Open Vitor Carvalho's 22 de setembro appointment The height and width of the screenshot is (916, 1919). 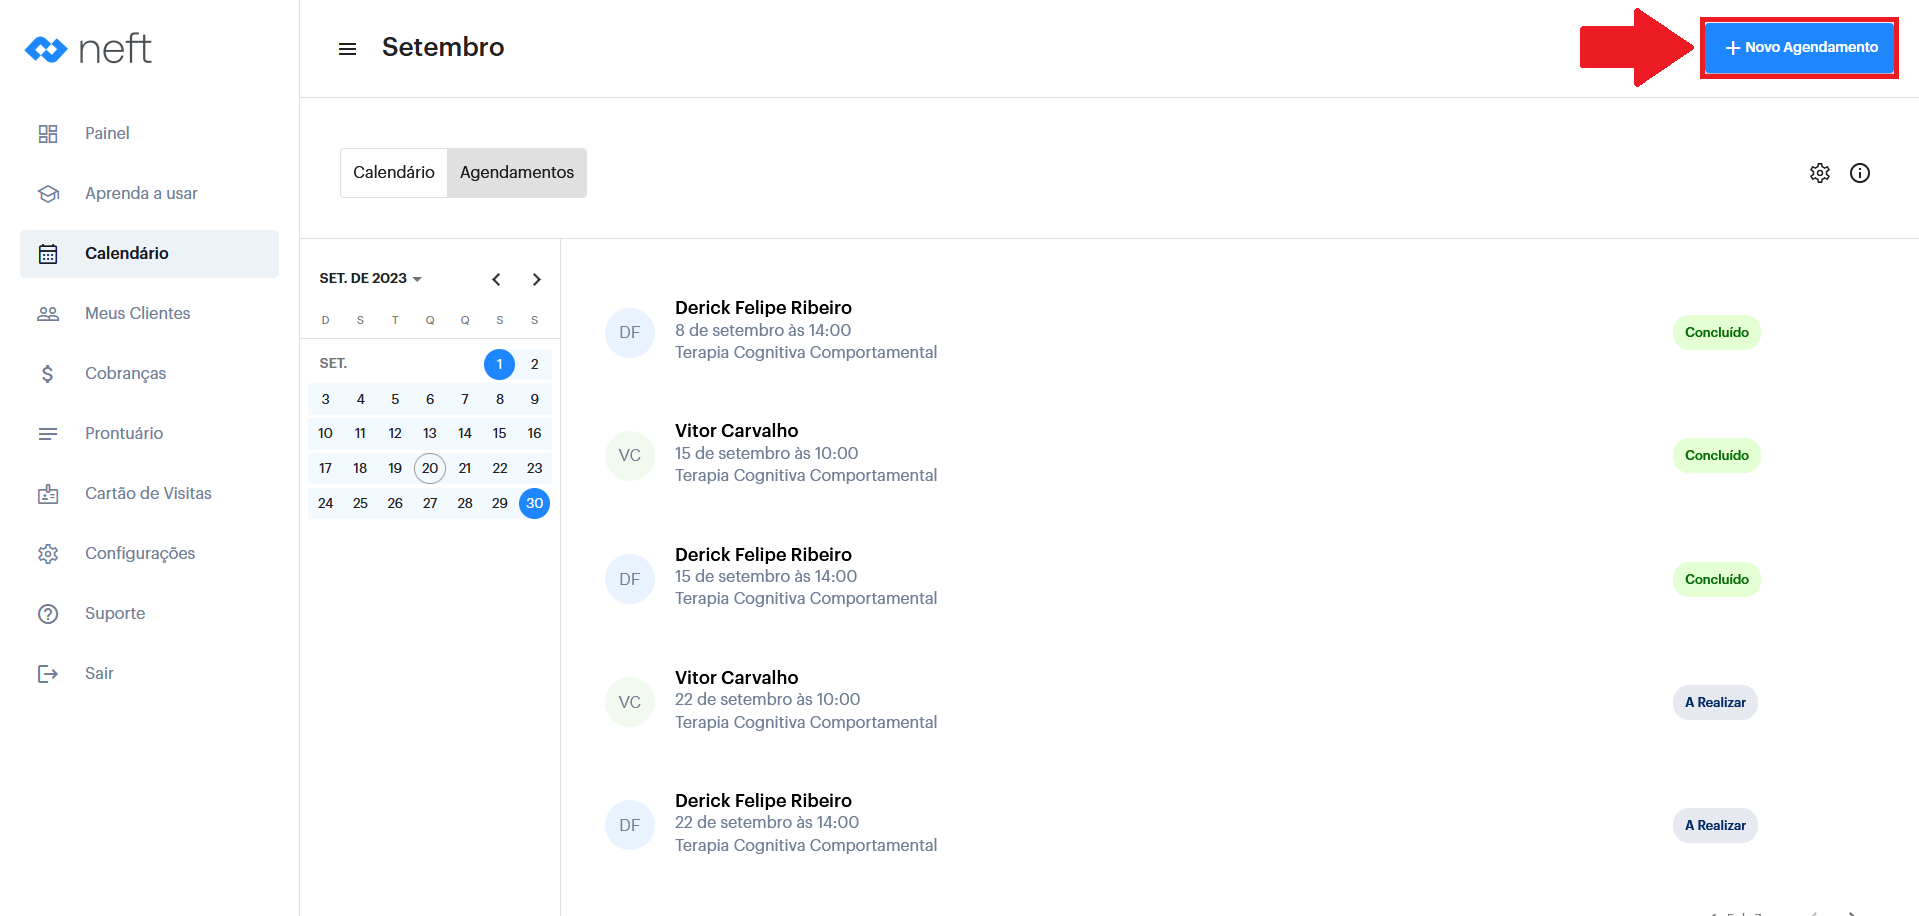click(x=767, y=700)
